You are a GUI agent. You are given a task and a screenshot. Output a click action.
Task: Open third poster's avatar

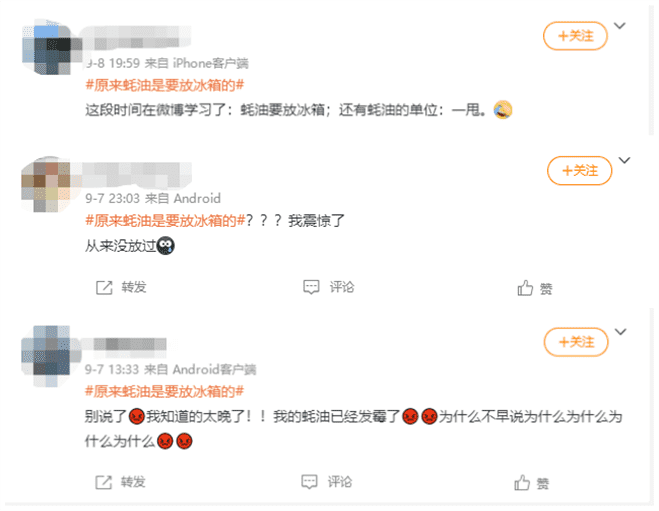(x=47, y=356)
